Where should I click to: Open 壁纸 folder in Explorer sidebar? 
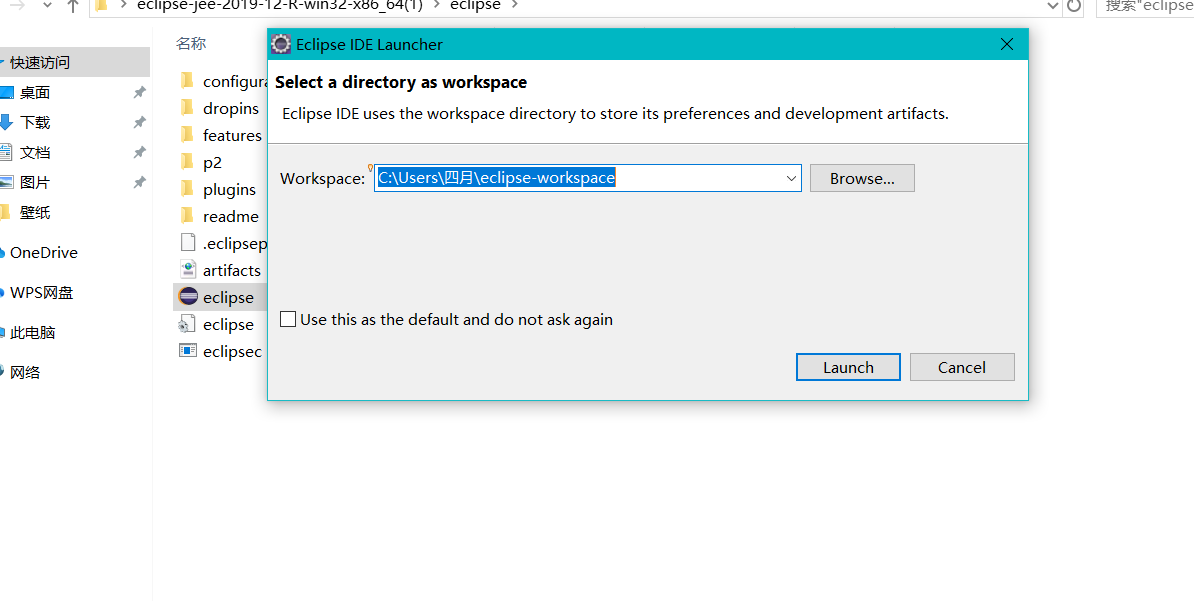click(x=35, y=213)
